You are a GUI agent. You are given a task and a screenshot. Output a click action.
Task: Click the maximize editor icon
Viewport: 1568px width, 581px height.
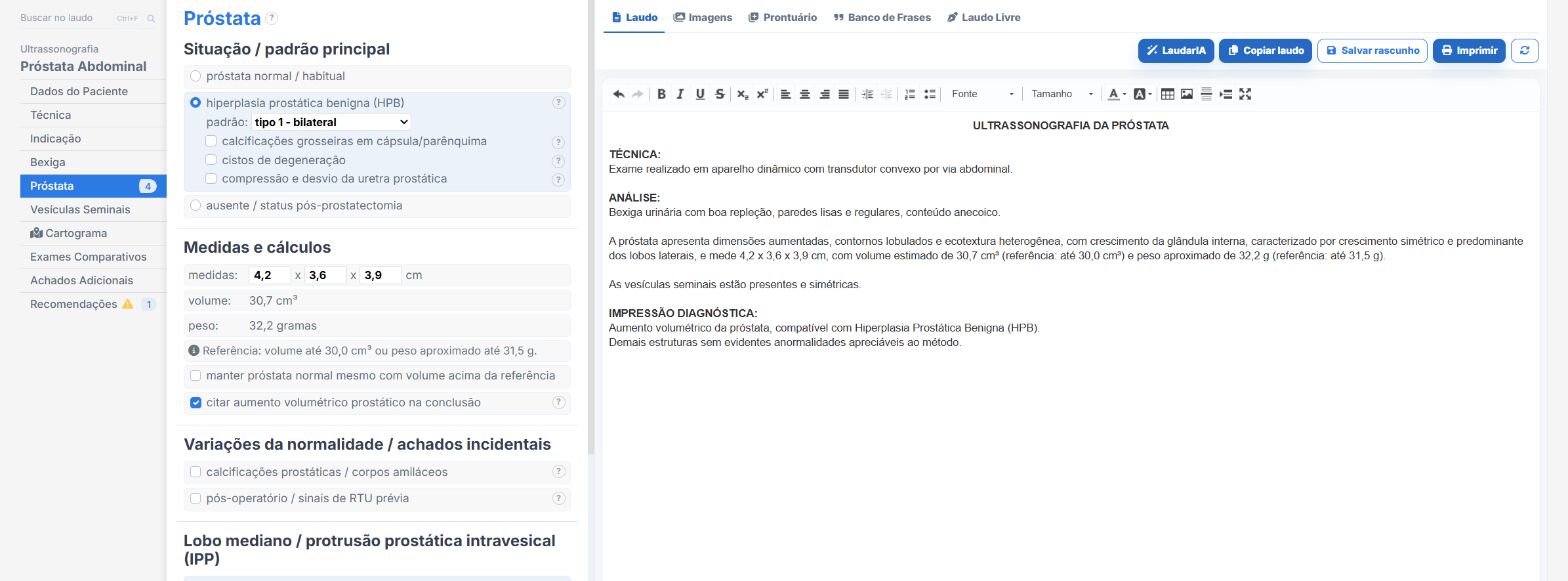pyautogui.click(x=1245, y=94)
